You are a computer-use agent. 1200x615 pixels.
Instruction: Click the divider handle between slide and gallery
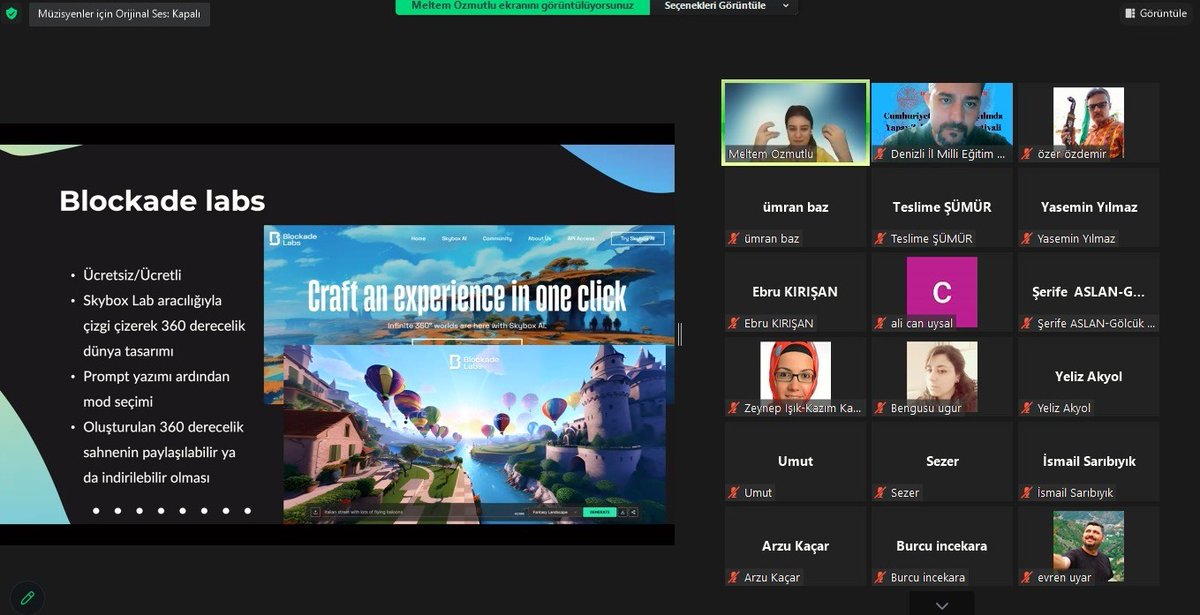679,334
